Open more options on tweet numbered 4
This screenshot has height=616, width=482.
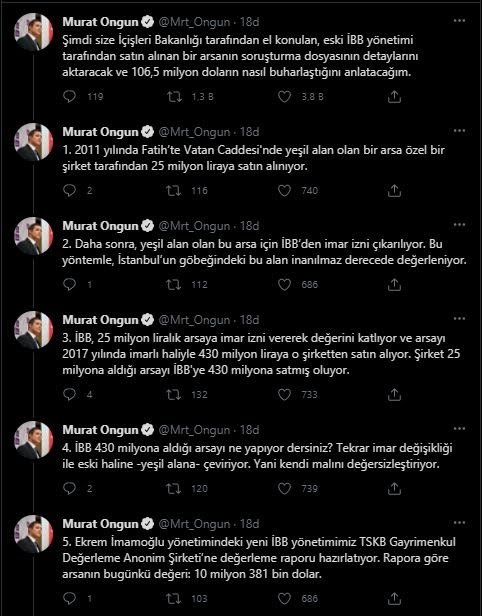[459, 429]
